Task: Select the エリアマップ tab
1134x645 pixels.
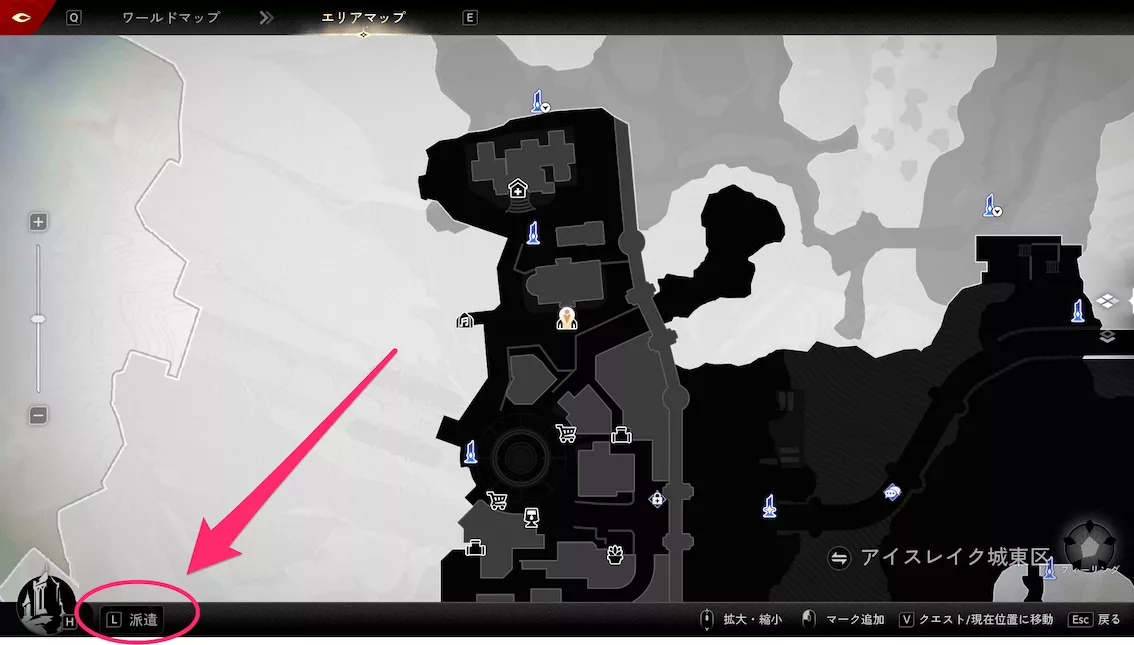Action: pos(363,18)
